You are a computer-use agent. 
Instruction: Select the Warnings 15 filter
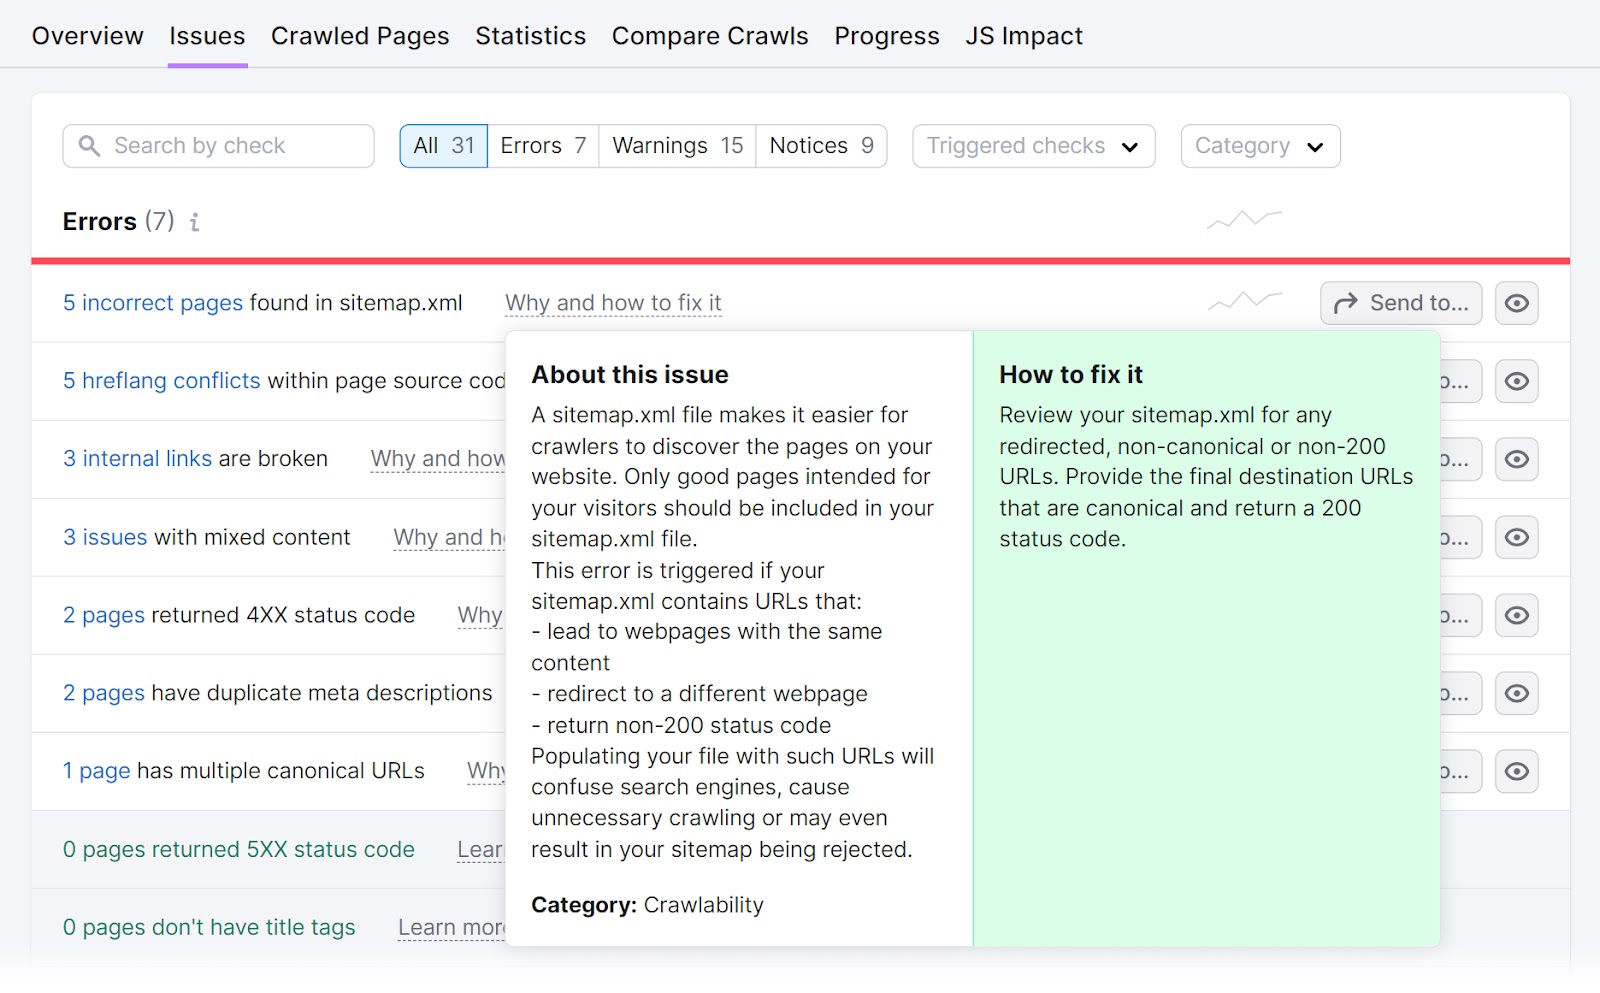pos(676,145)
